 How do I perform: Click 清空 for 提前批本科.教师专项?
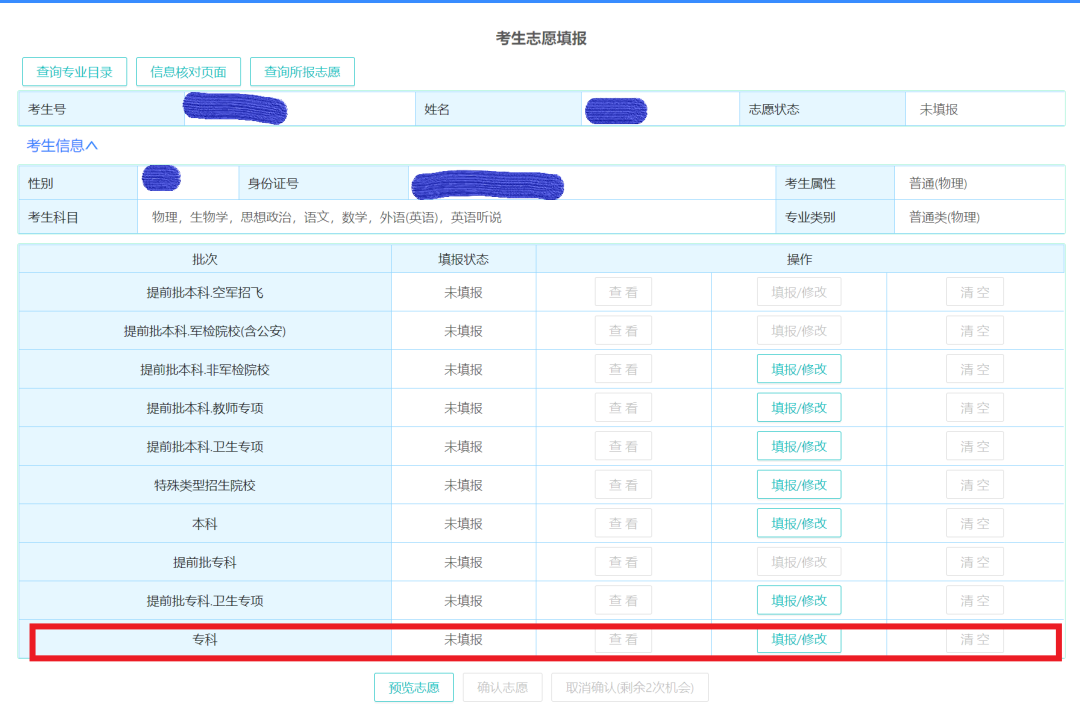click(975, 408)
